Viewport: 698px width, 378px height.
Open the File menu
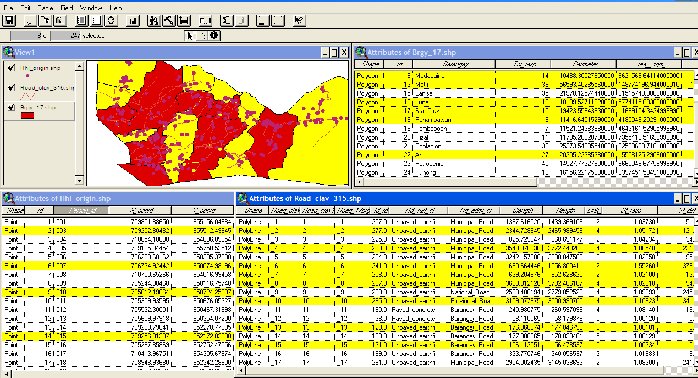(x=9, y=8)
